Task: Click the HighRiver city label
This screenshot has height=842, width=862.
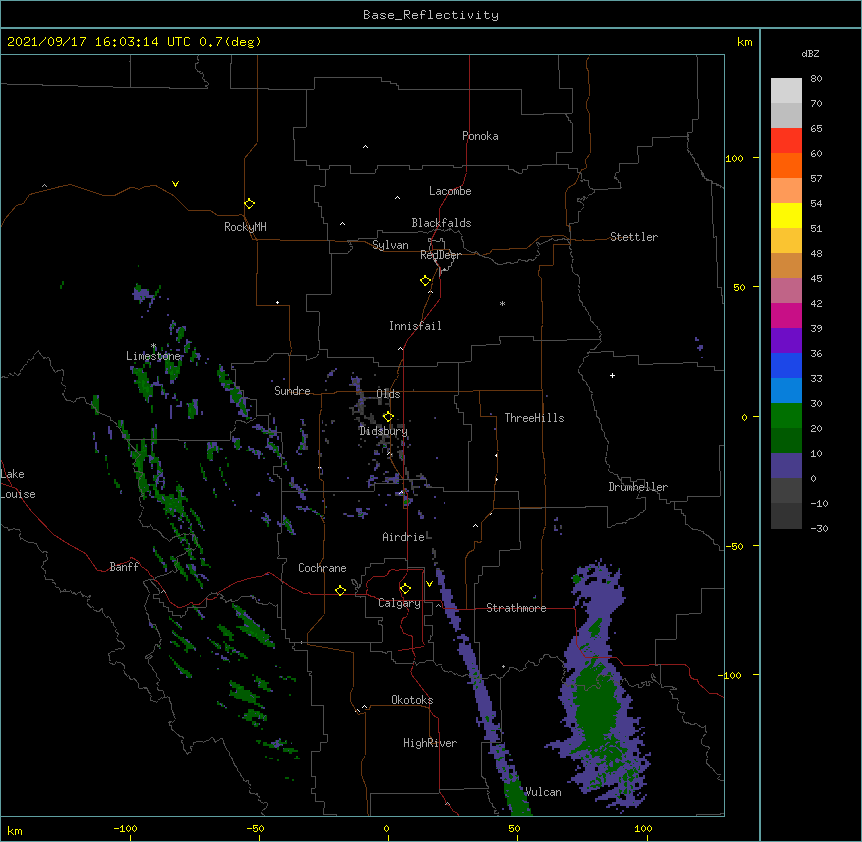Action: pyautogui.click(x=430, y=743)
